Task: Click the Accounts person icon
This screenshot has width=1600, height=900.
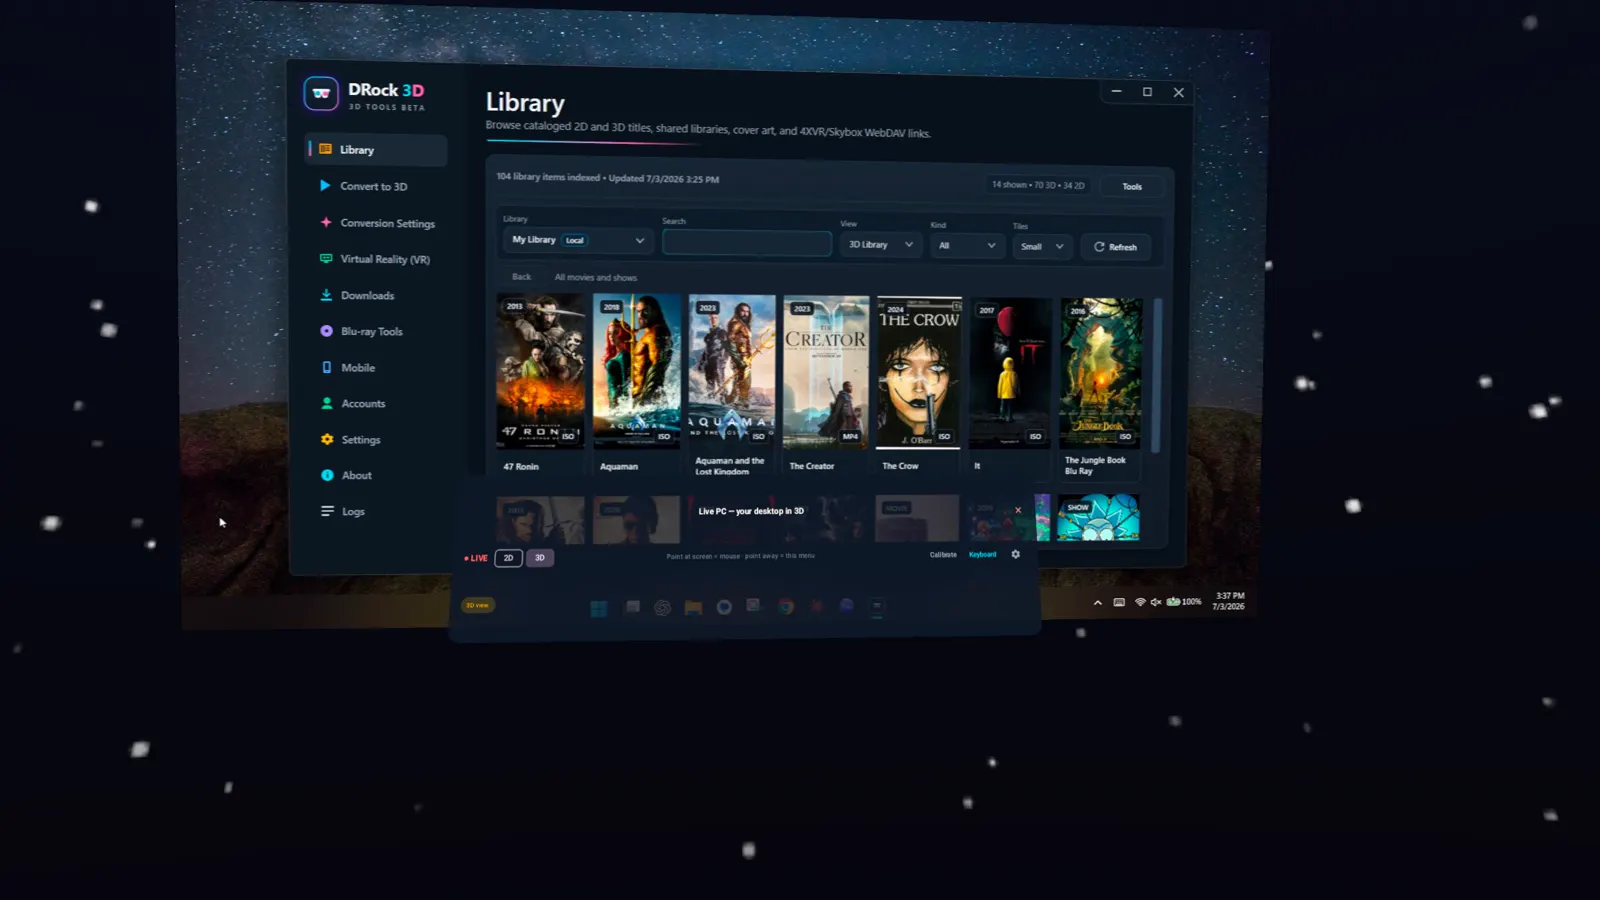Action: tap(327, 403)
